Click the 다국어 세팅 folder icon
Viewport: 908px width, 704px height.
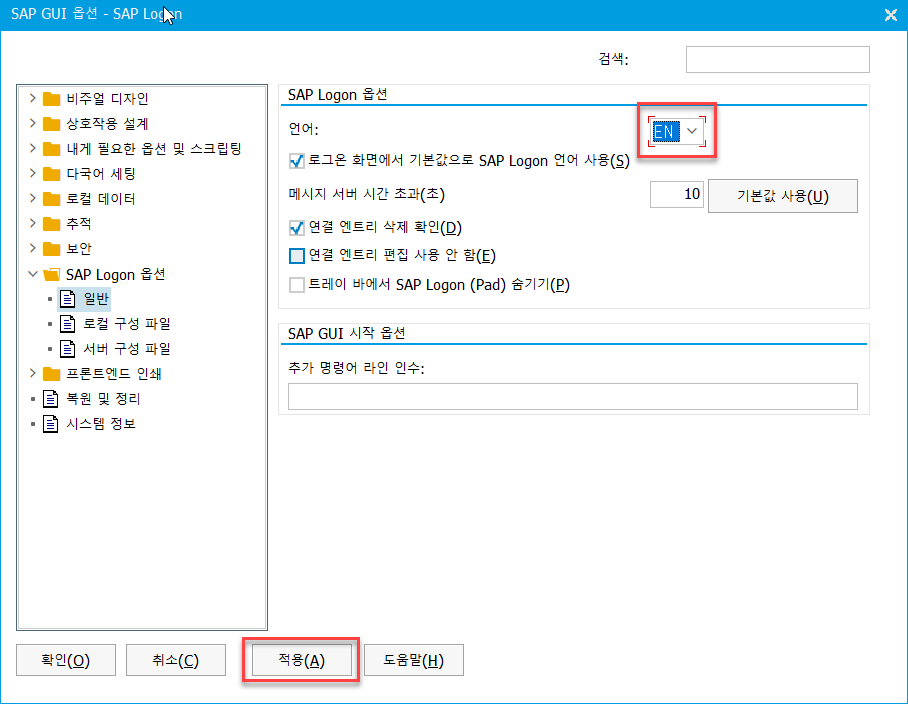pos(52,174)
